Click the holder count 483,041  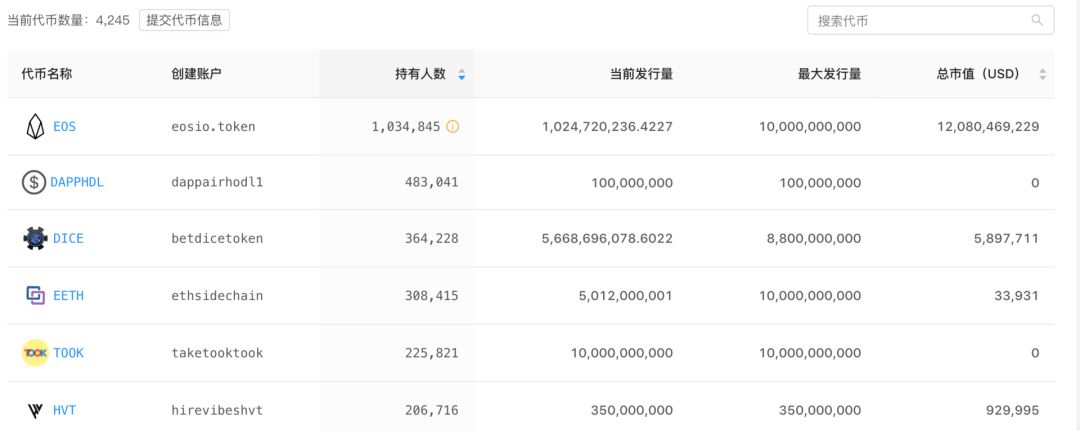coord(431,182)
